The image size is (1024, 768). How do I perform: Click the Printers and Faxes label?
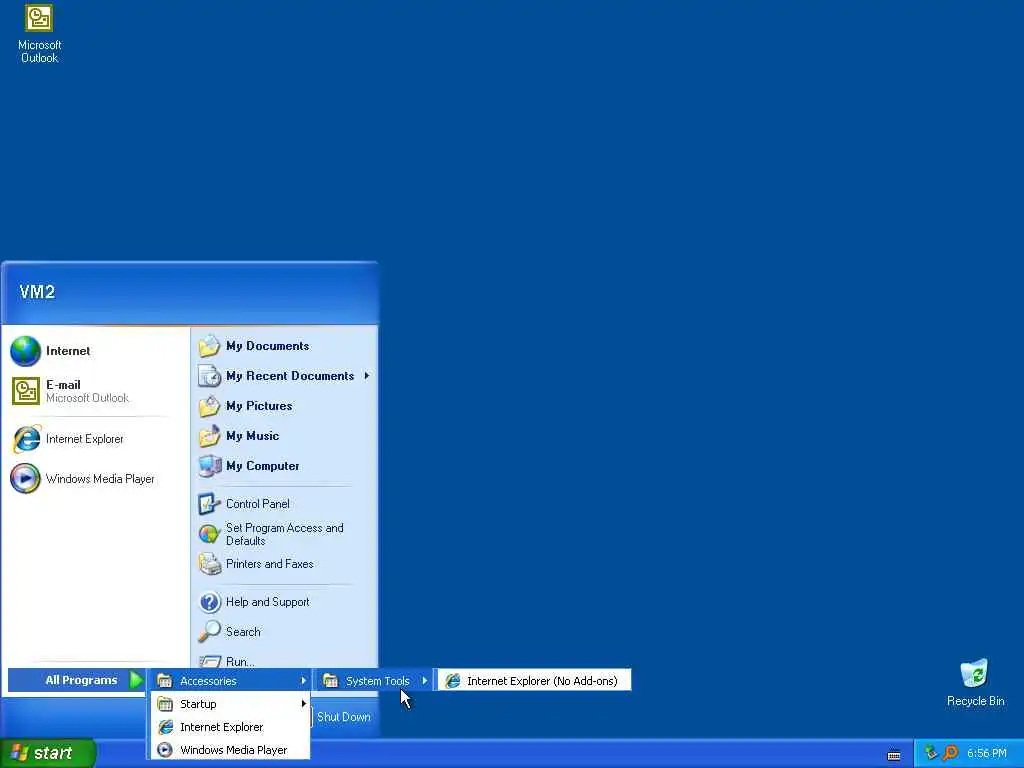coord(269,564)
